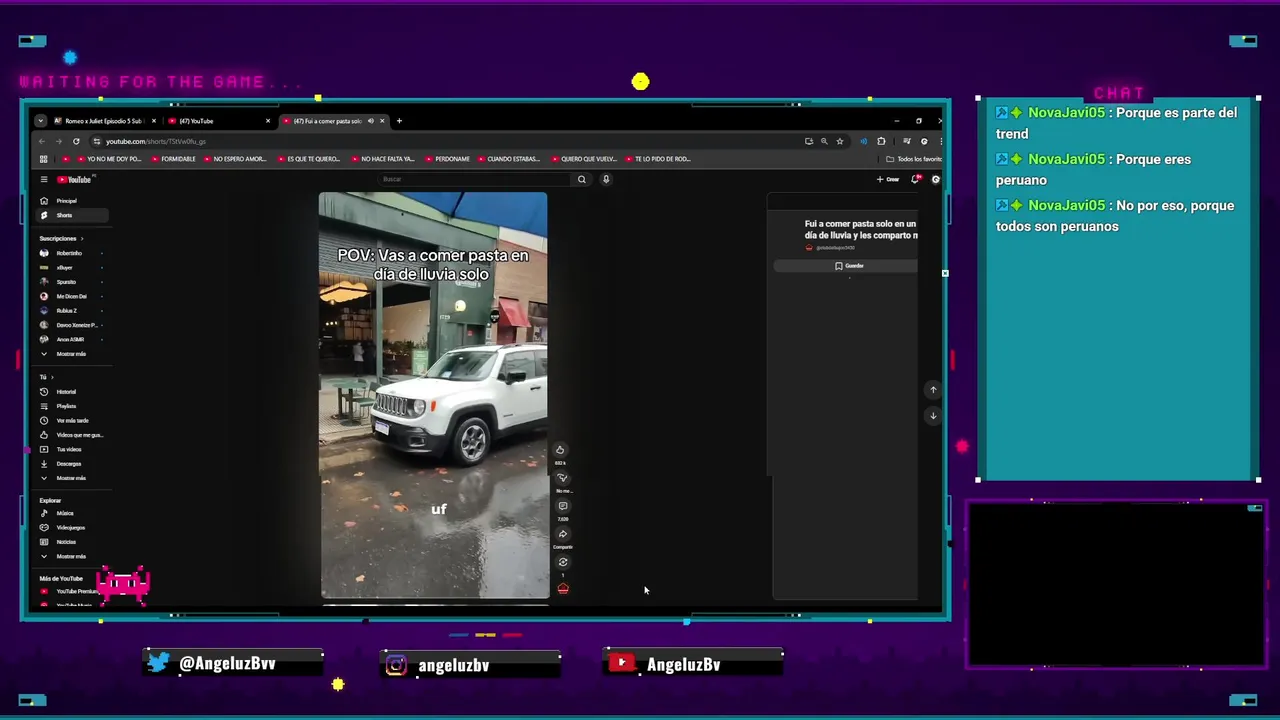Like the short with thumbs-up button

[x=560, y=450]
